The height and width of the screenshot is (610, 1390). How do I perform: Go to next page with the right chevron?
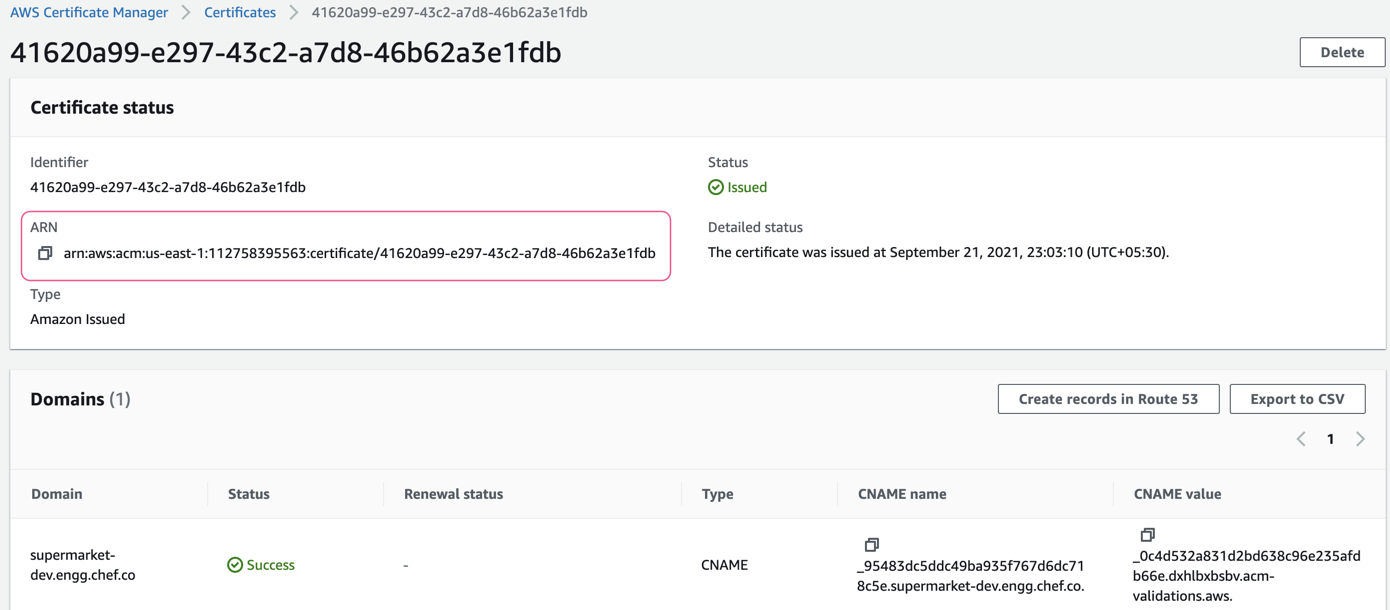[1360, 438]
